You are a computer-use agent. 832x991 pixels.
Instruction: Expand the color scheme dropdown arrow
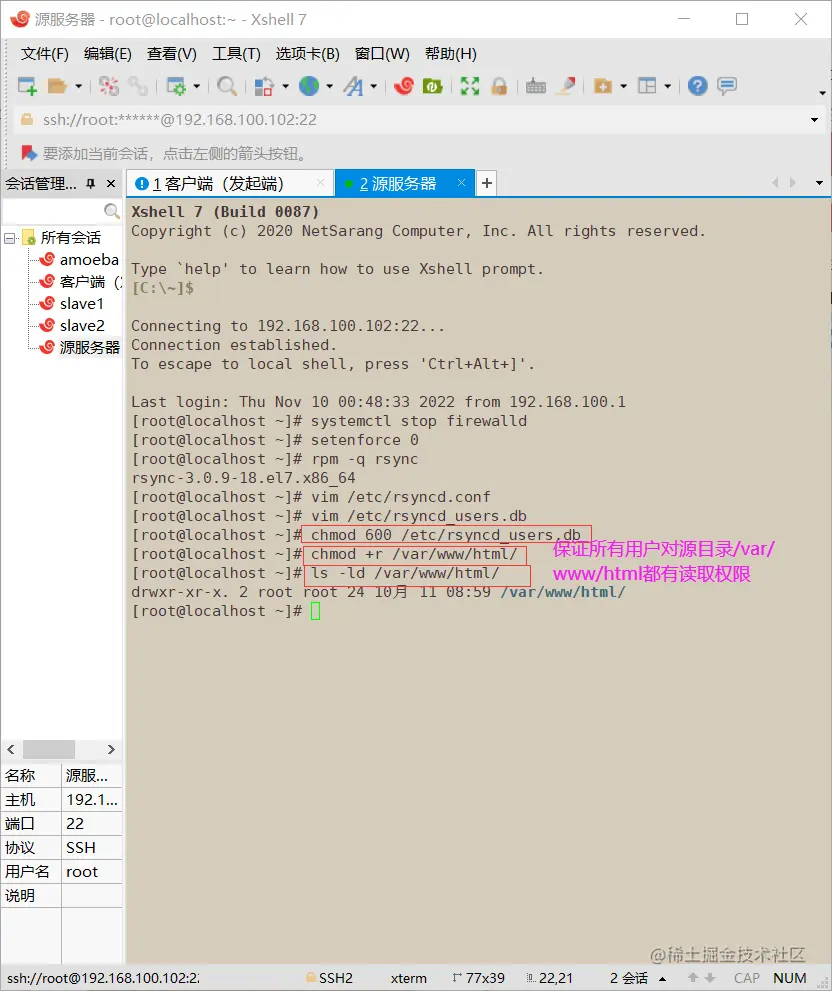click(285, 86)
